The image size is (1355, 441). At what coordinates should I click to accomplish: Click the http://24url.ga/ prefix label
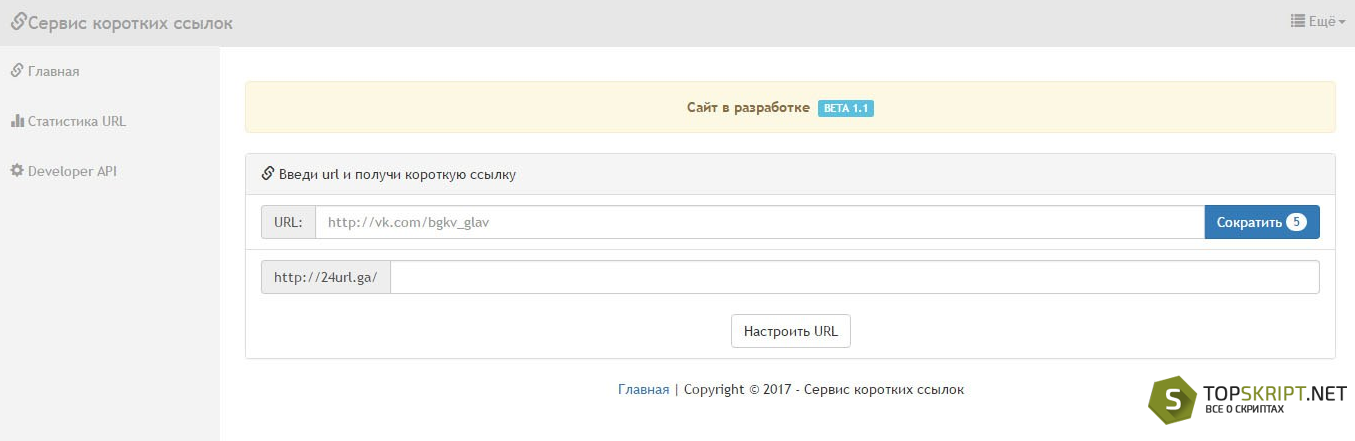326,277
